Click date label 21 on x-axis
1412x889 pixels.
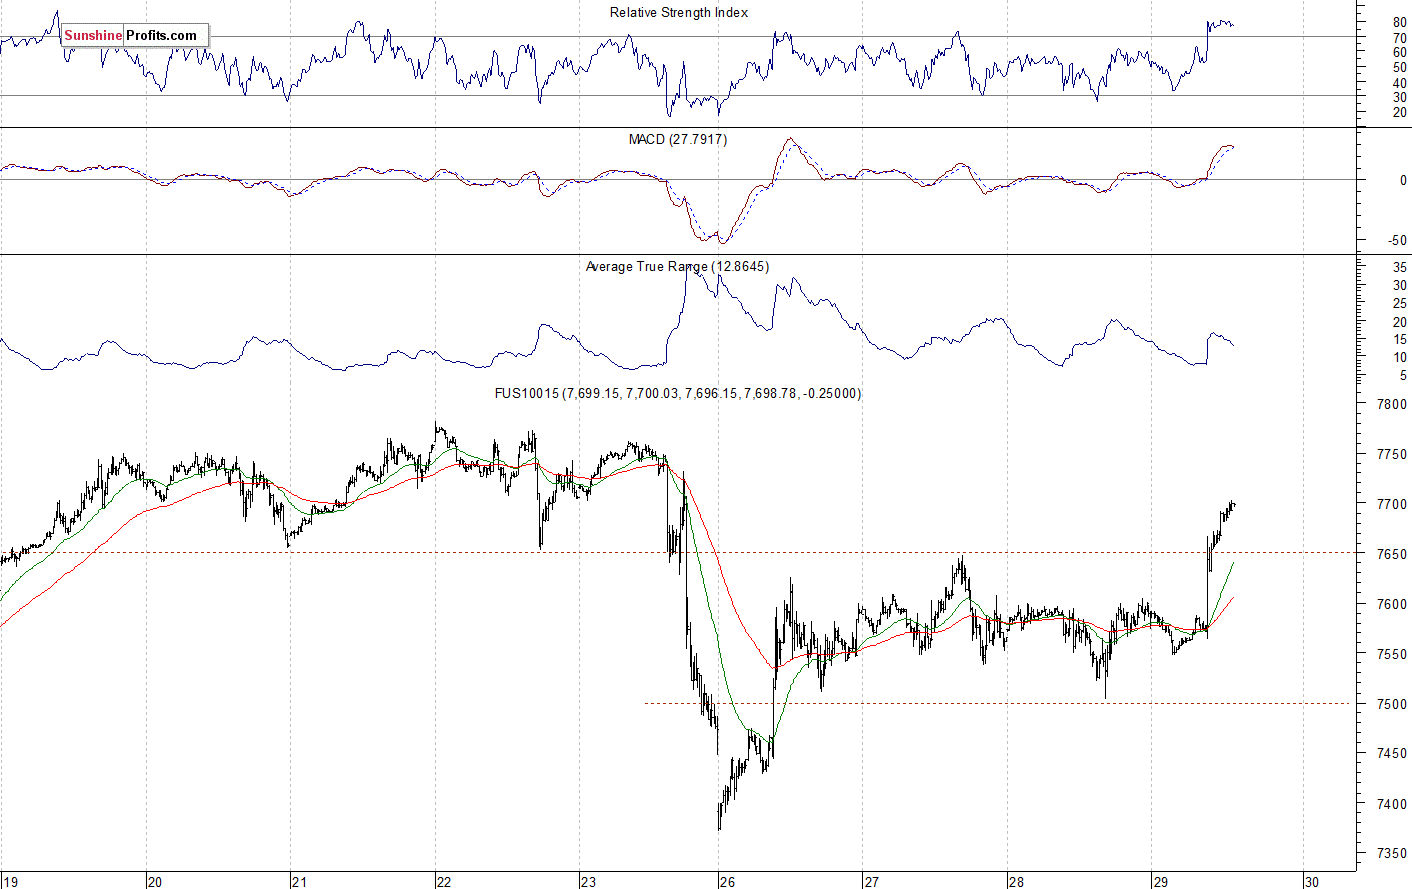pyautogui.click(x=298, y=882)
